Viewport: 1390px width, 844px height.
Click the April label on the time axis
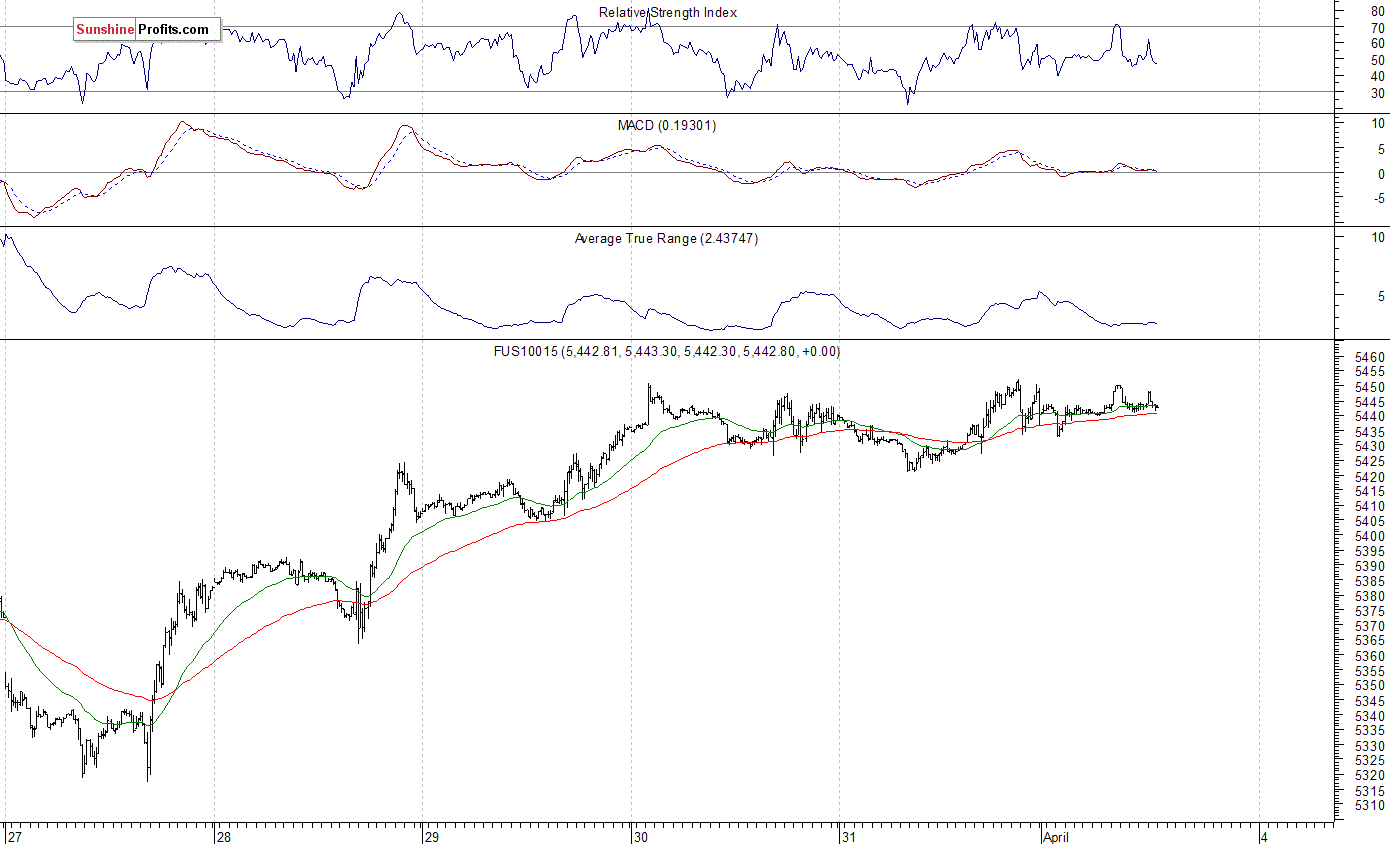1056,837
